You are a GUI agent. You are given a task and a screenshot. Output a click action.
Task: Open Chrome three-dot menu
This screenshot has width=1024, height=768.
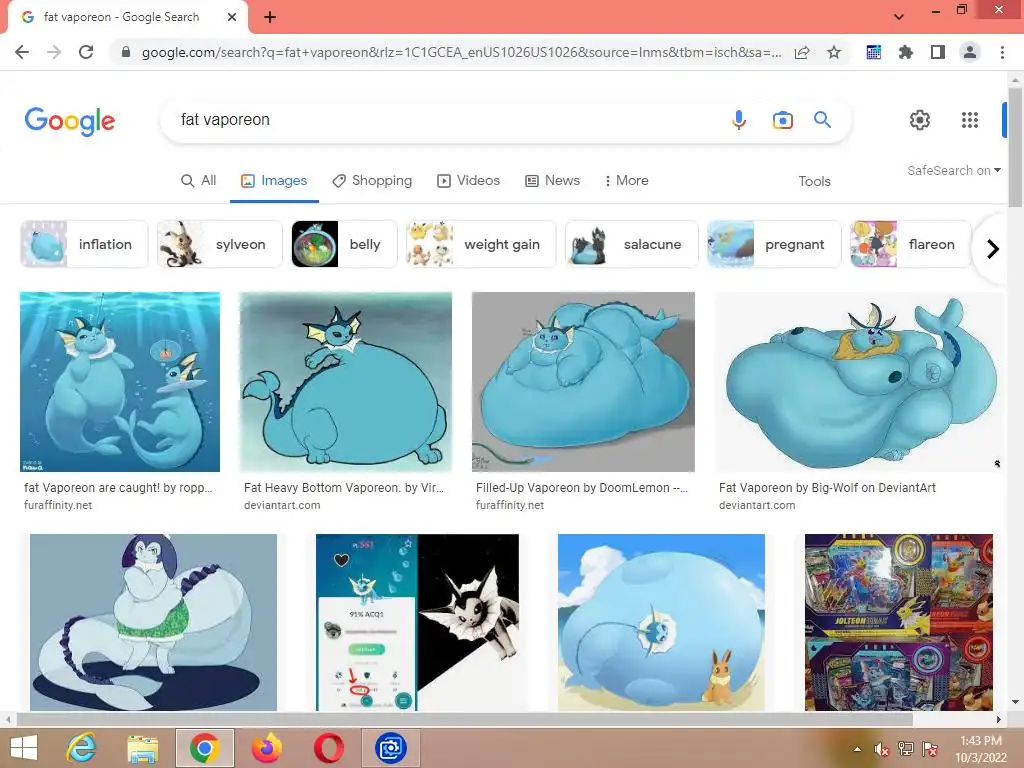click(x=1002, y=52)
